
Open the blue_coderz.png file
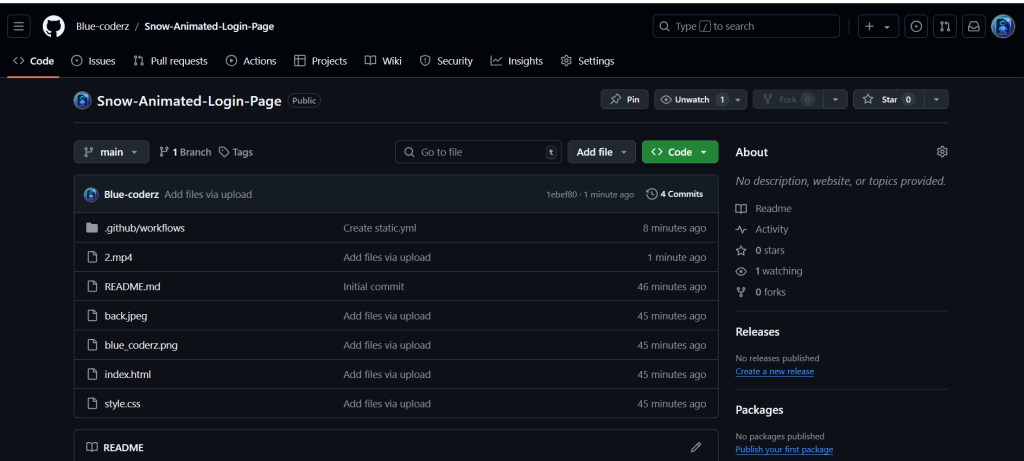(x=141, y=345)
